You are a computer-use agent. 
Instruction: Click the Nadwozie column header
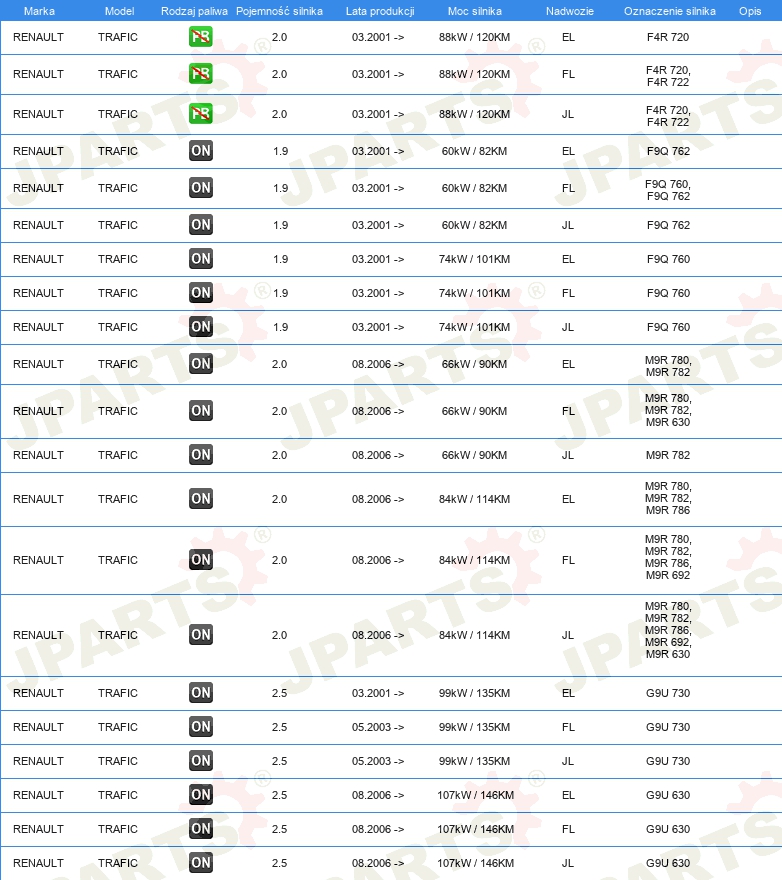pyautogui.click(x=570, y=11)
